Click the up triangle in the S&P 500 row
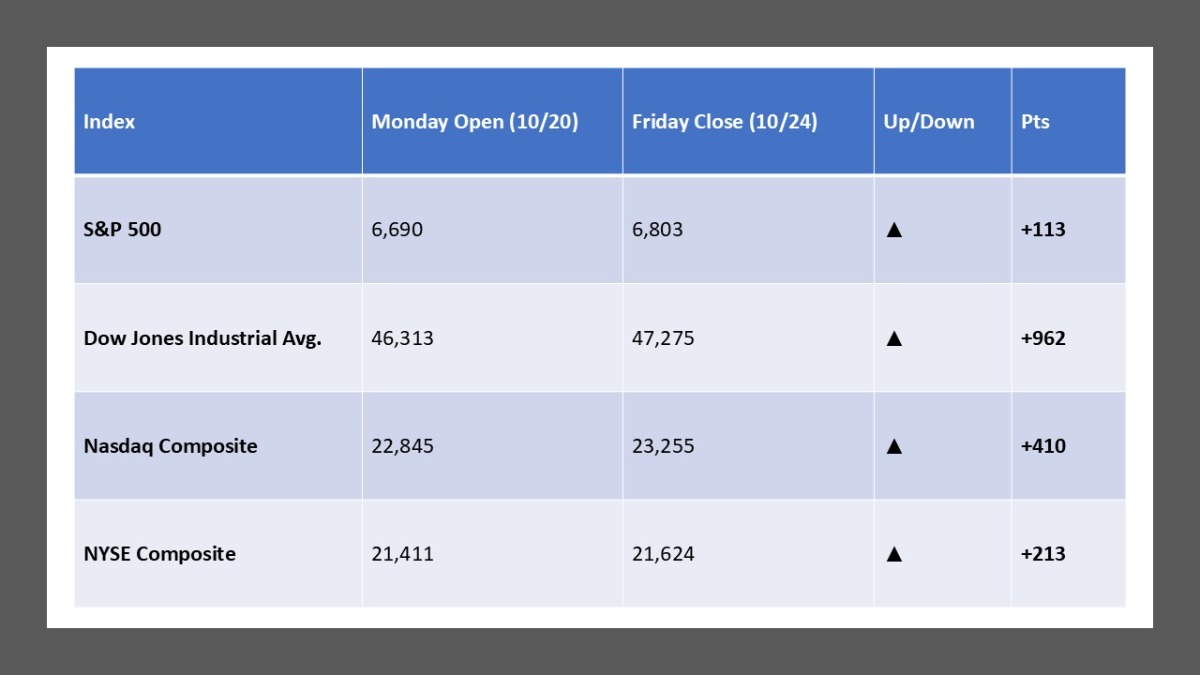This screenshot has width=1200, height=675. 894,230
